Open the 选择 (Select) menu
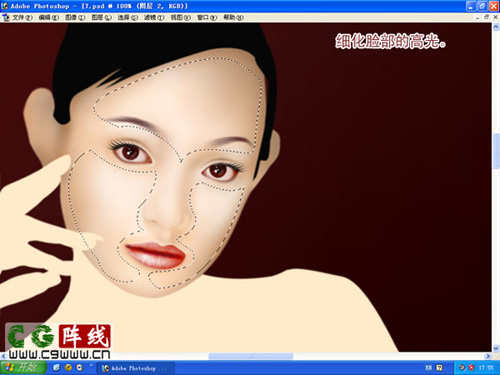Viewport: 500px width, 375px height. (128, 17)
